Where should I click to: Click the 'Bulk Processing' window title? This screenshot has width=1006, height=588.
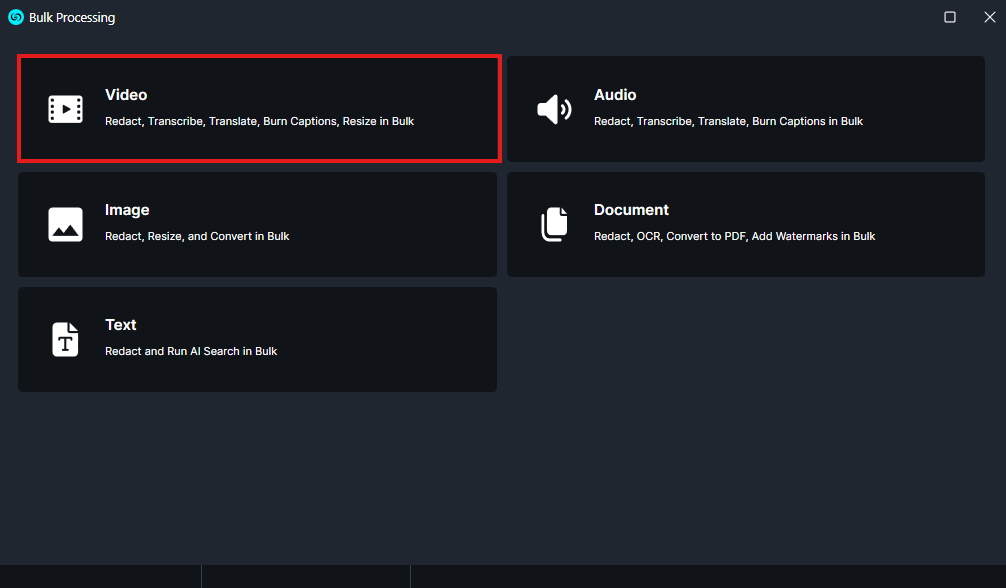click(72, 17)
